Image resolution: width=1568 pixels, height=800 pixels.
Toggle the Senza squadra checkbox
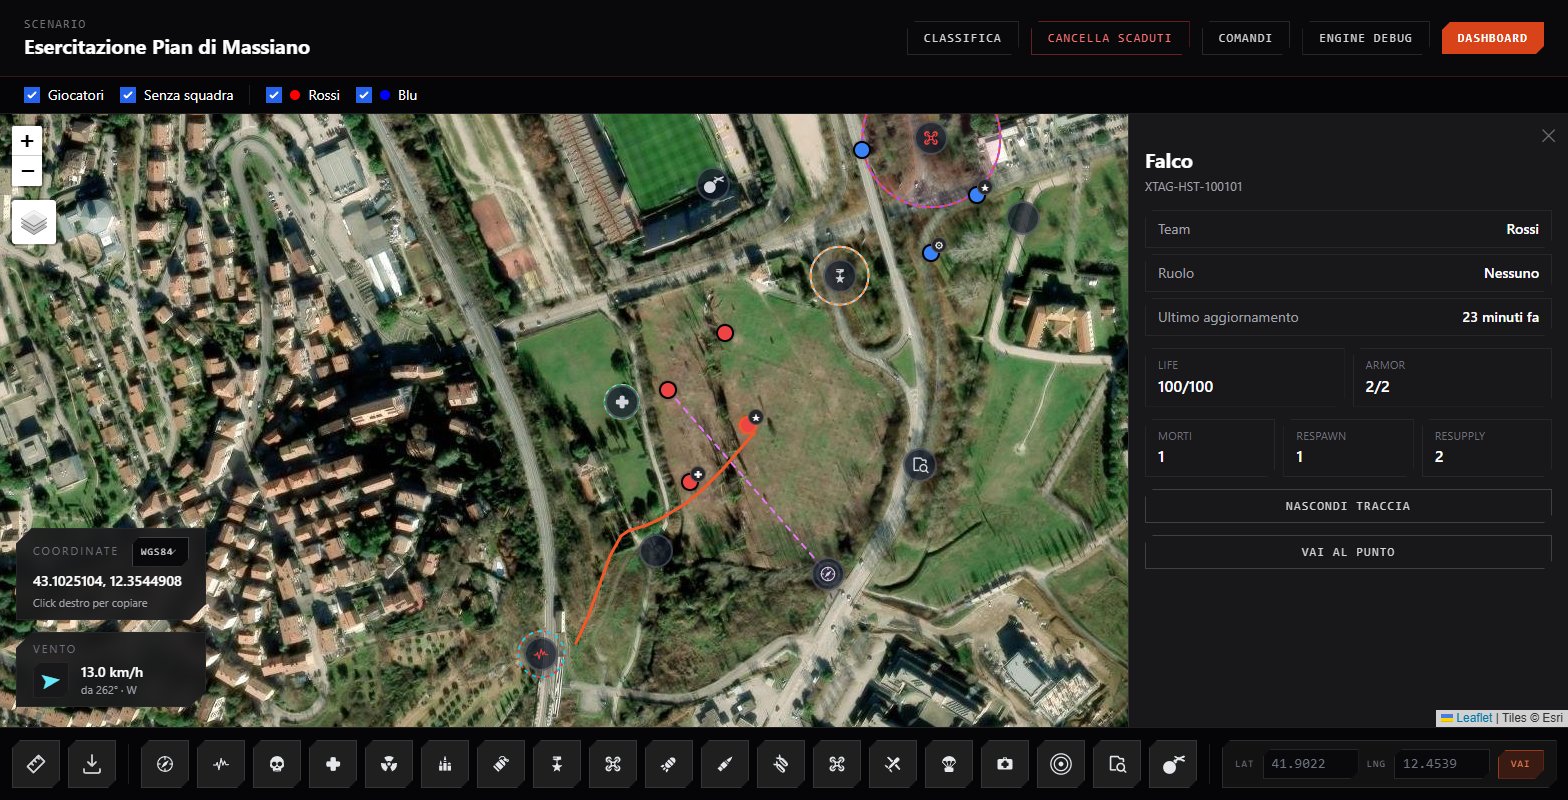128,95
